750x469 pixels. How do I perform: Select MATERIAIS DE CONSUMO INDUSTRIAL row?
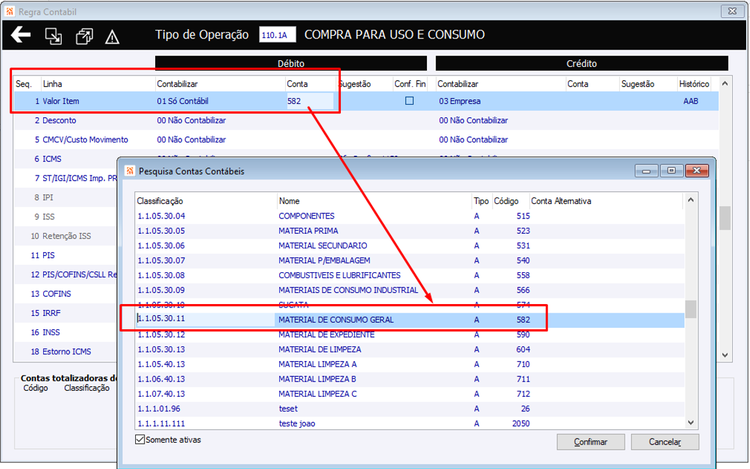(x=409, y=290)
